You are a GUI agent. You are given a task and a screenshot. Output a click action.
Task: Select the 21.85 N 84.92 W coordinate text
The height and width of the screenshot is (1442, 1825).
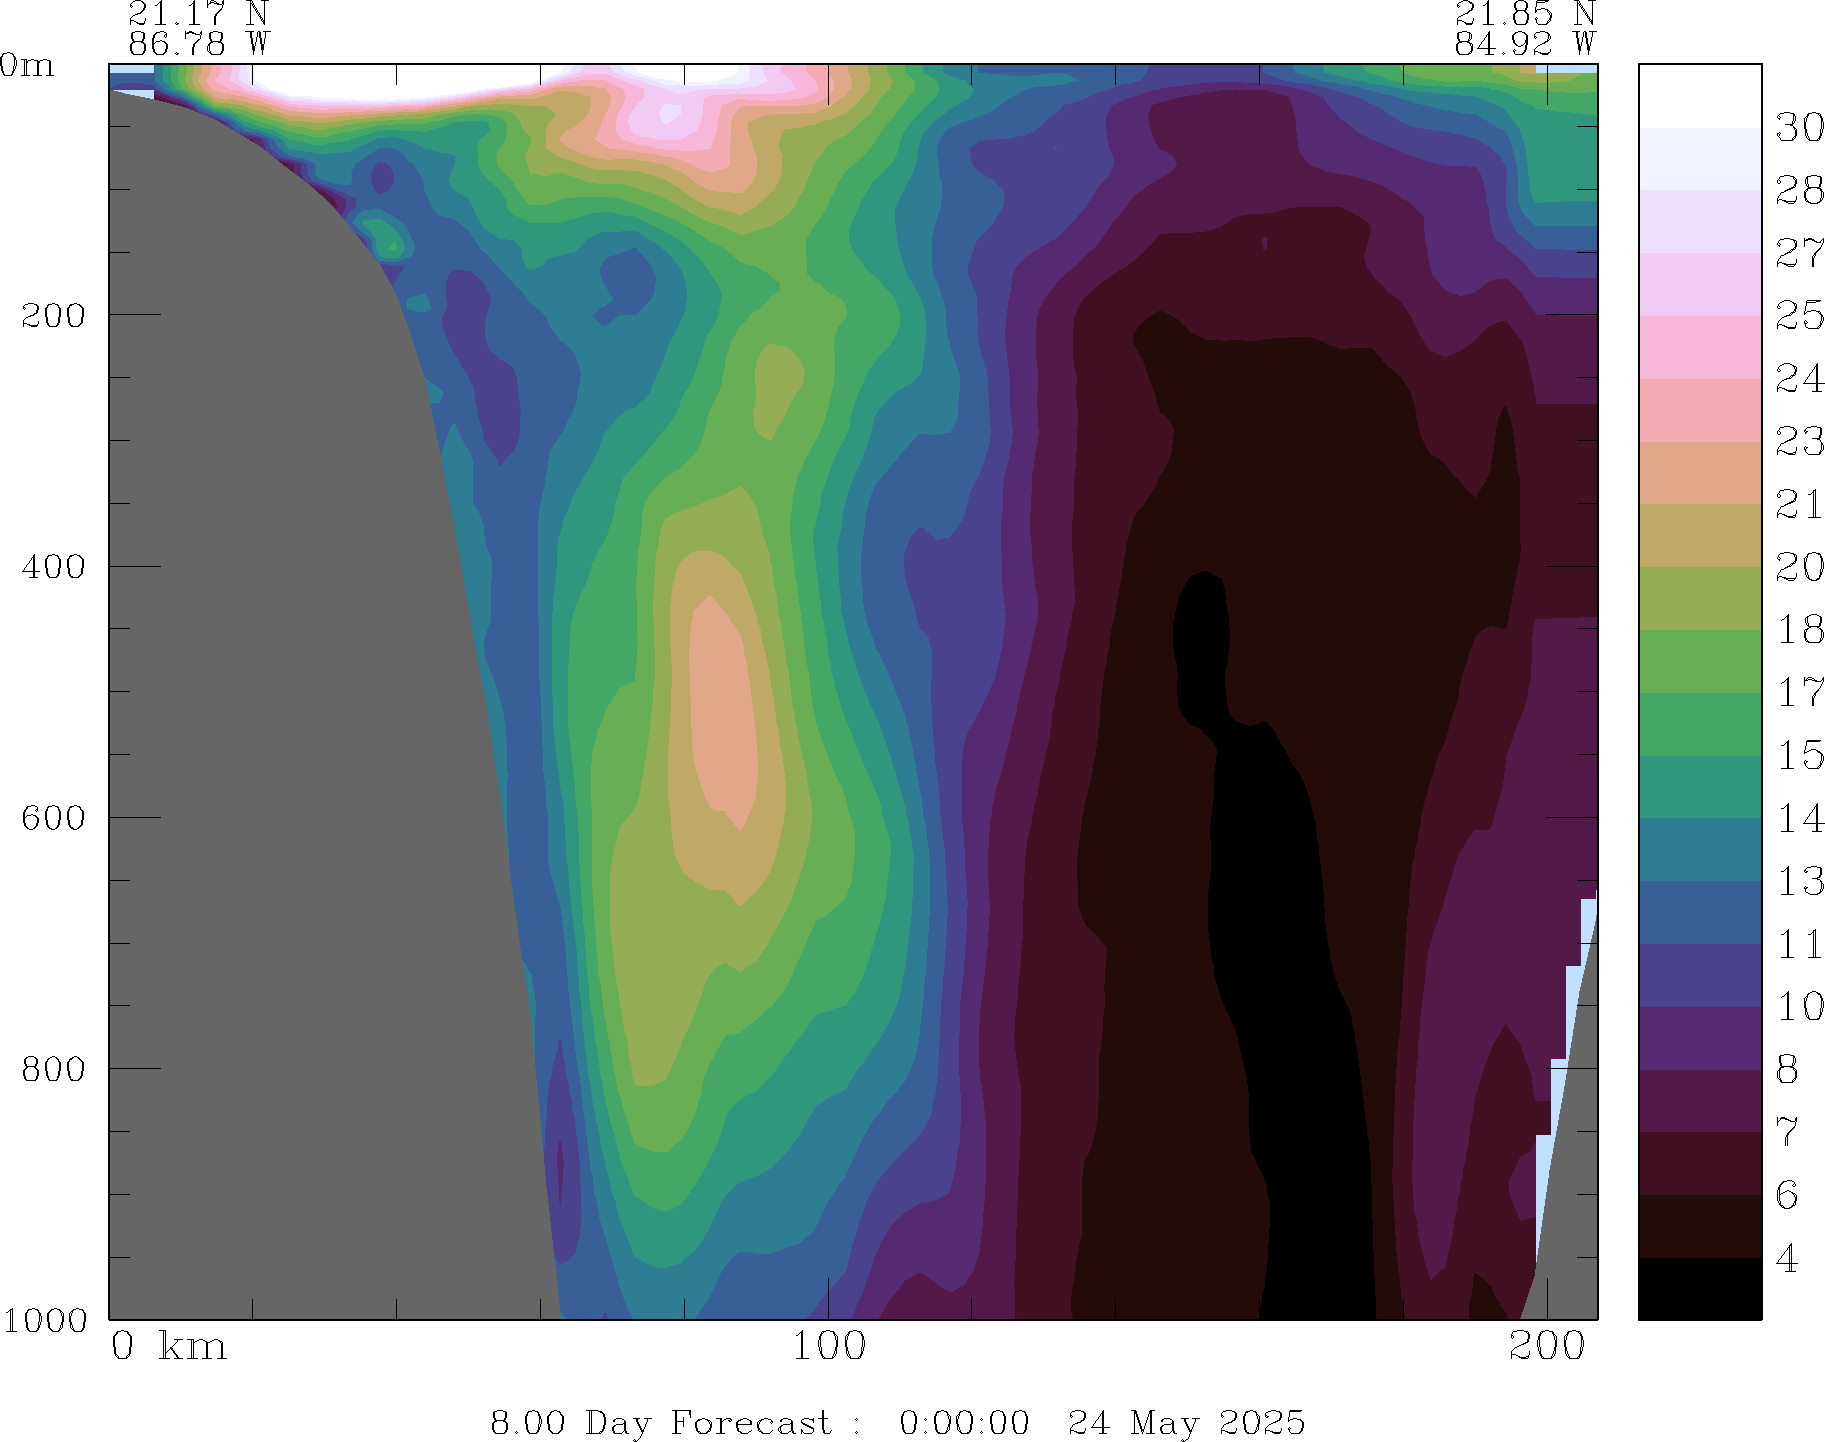point(1525,28)
